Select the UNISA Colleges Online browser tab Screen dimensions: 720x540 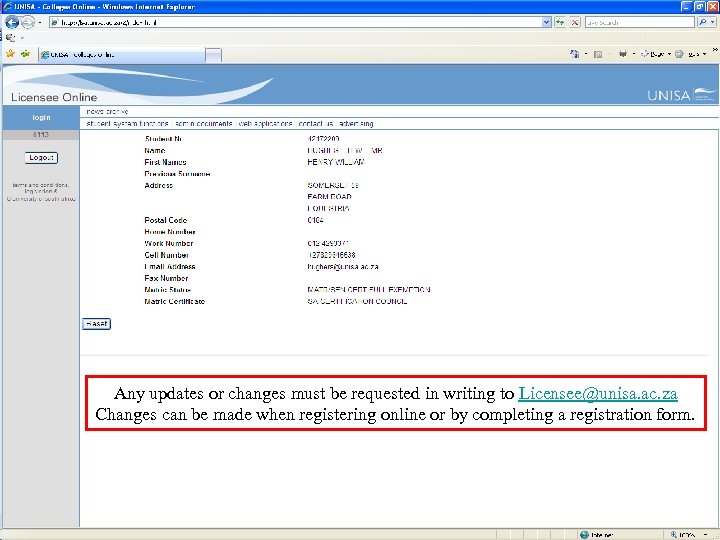[x=122, y=55]
